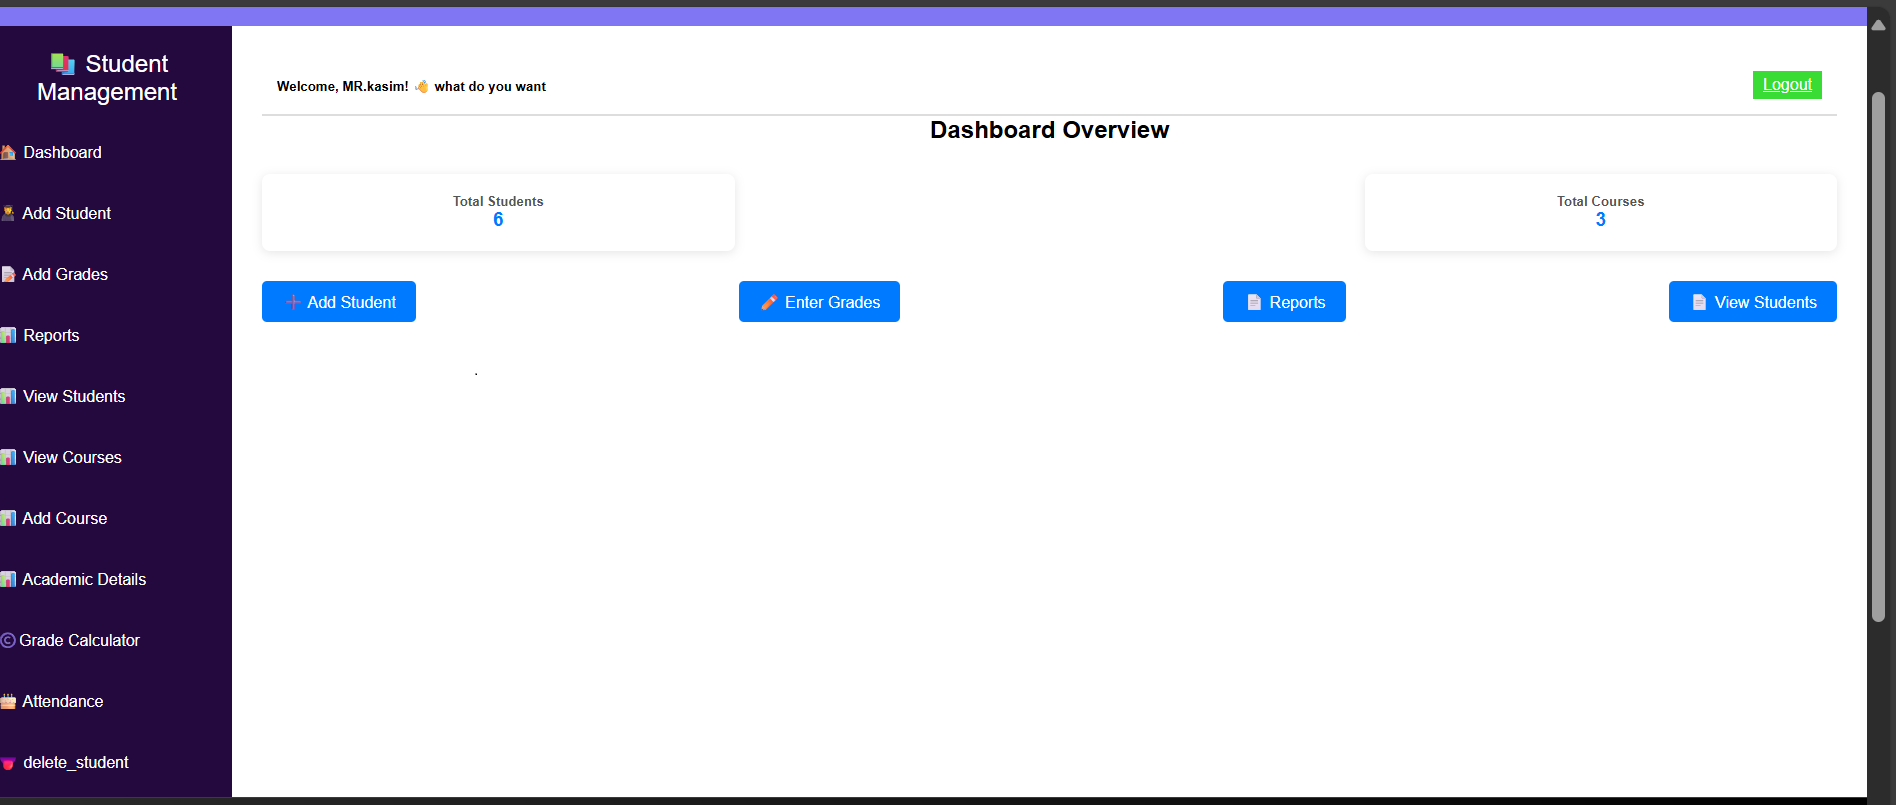Click the View Students chart icon in sidebar
1896x805 pixels.
8,396
